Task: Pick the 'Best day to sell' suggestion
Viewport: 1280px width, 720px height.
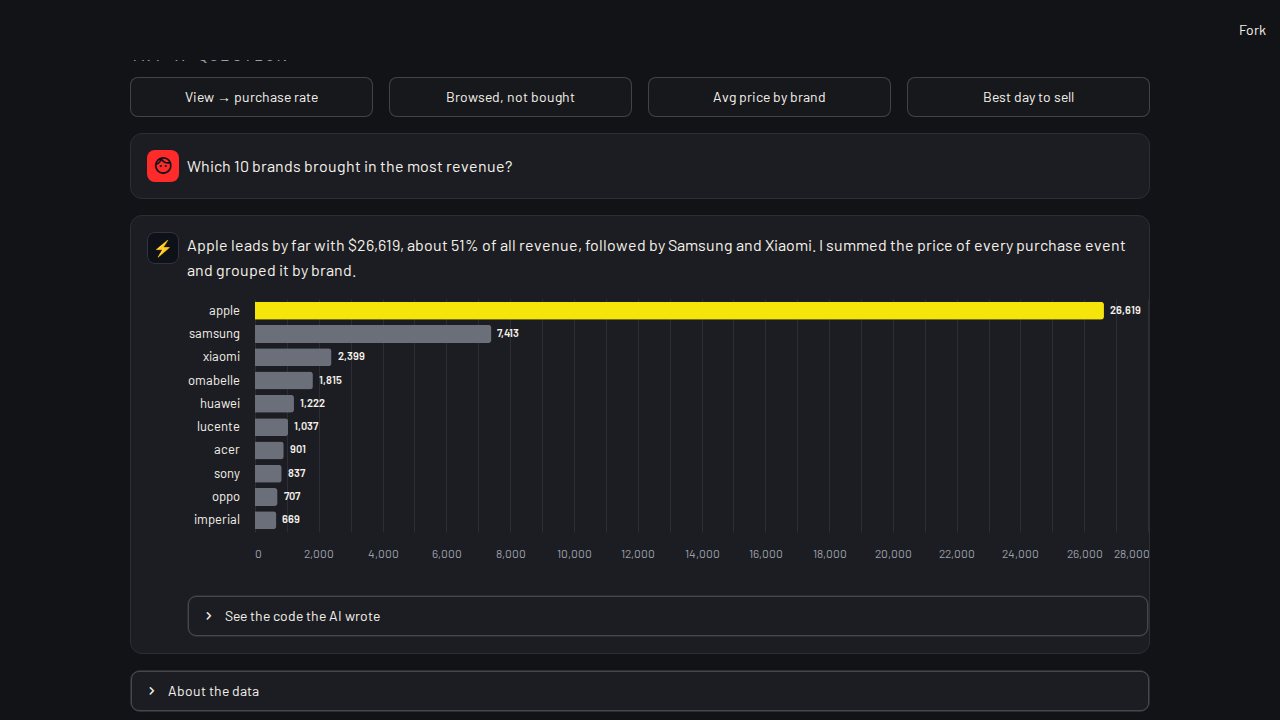Action: 1028,97
